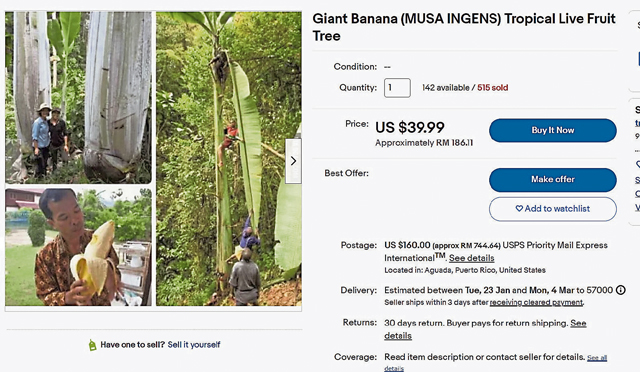Add item to watchlist
Screen dimensions: 640x372
point(553,209)
